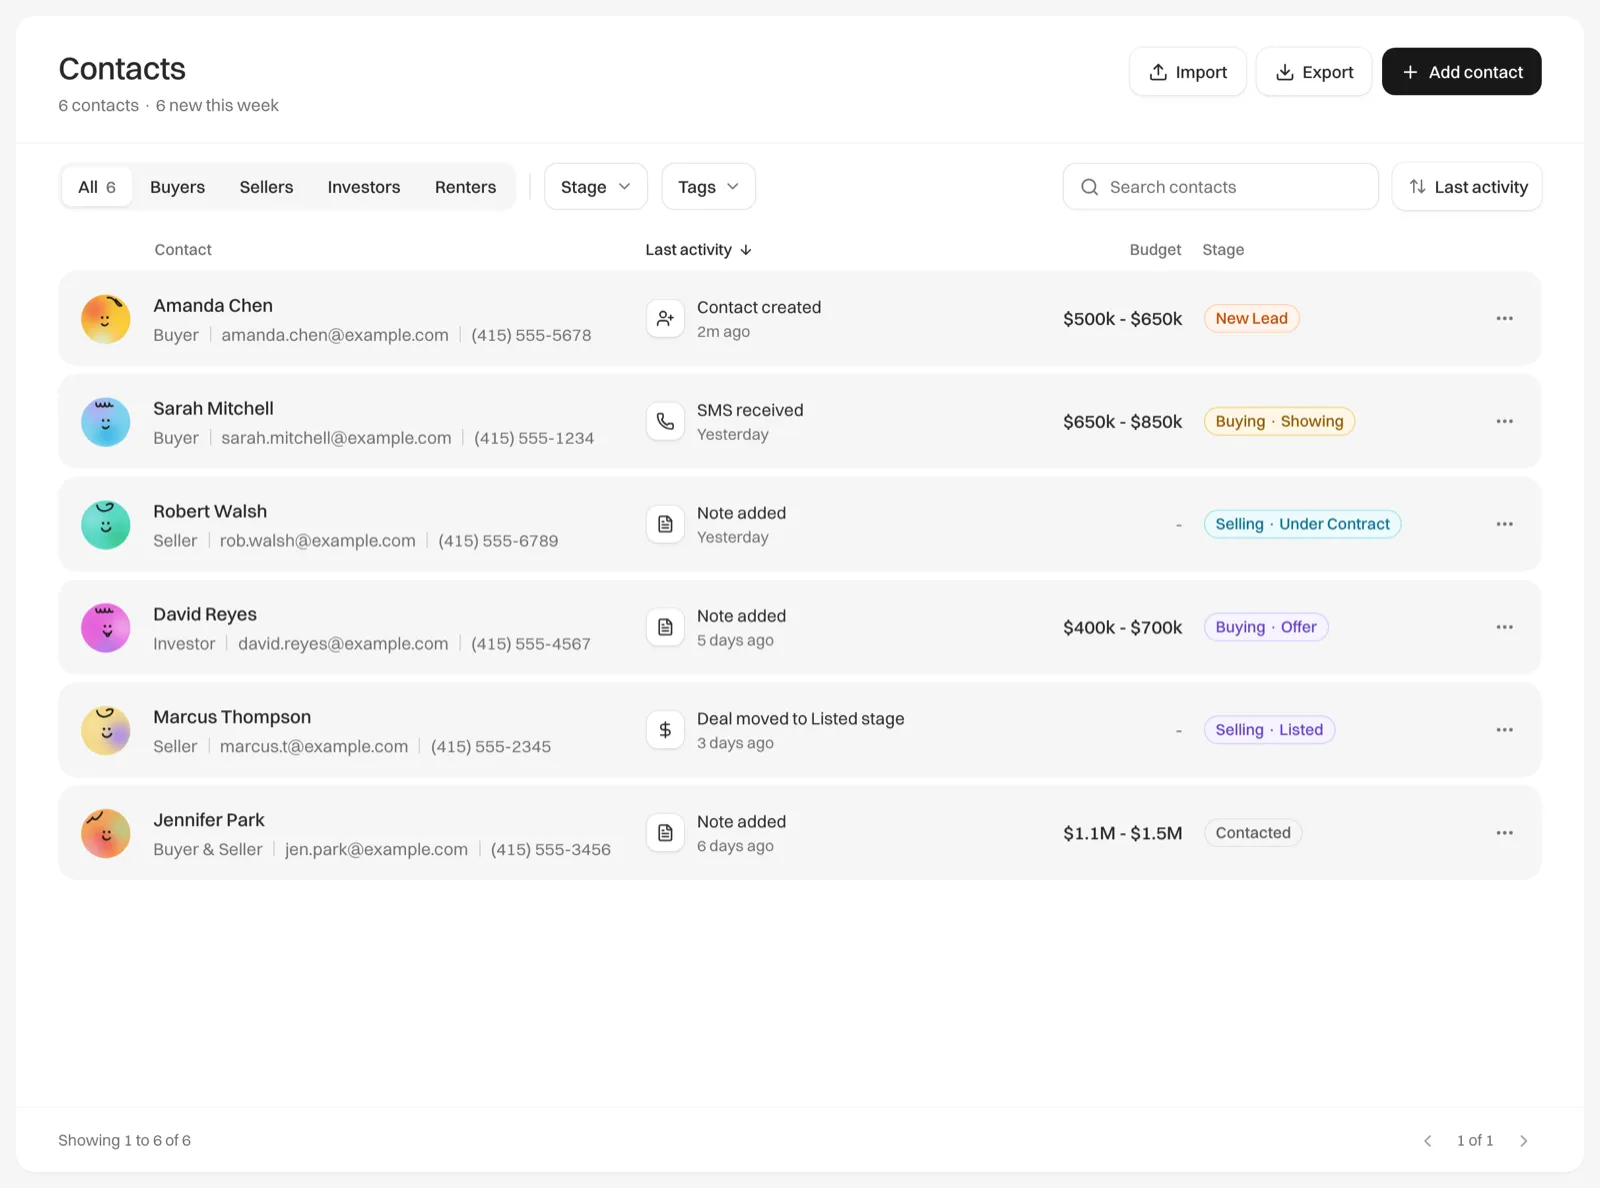Expand the Stage filter dropdown
1600x1188 pixels.
(x=596, y=187)
